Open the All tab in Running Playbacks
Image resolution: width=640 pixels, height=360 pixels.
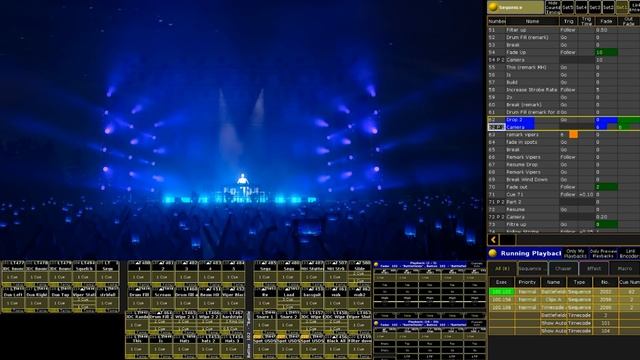(502, 269)
